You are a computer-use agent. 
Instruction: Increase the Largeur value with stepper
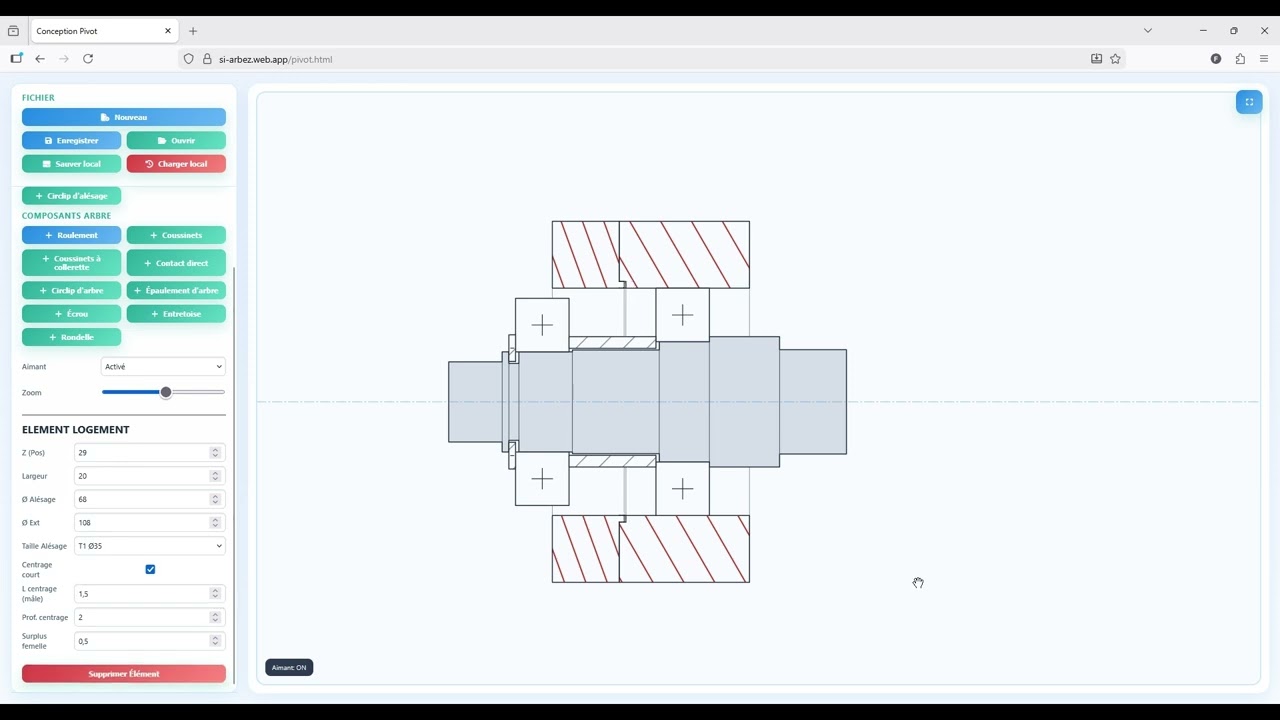(x=215, y=473)
